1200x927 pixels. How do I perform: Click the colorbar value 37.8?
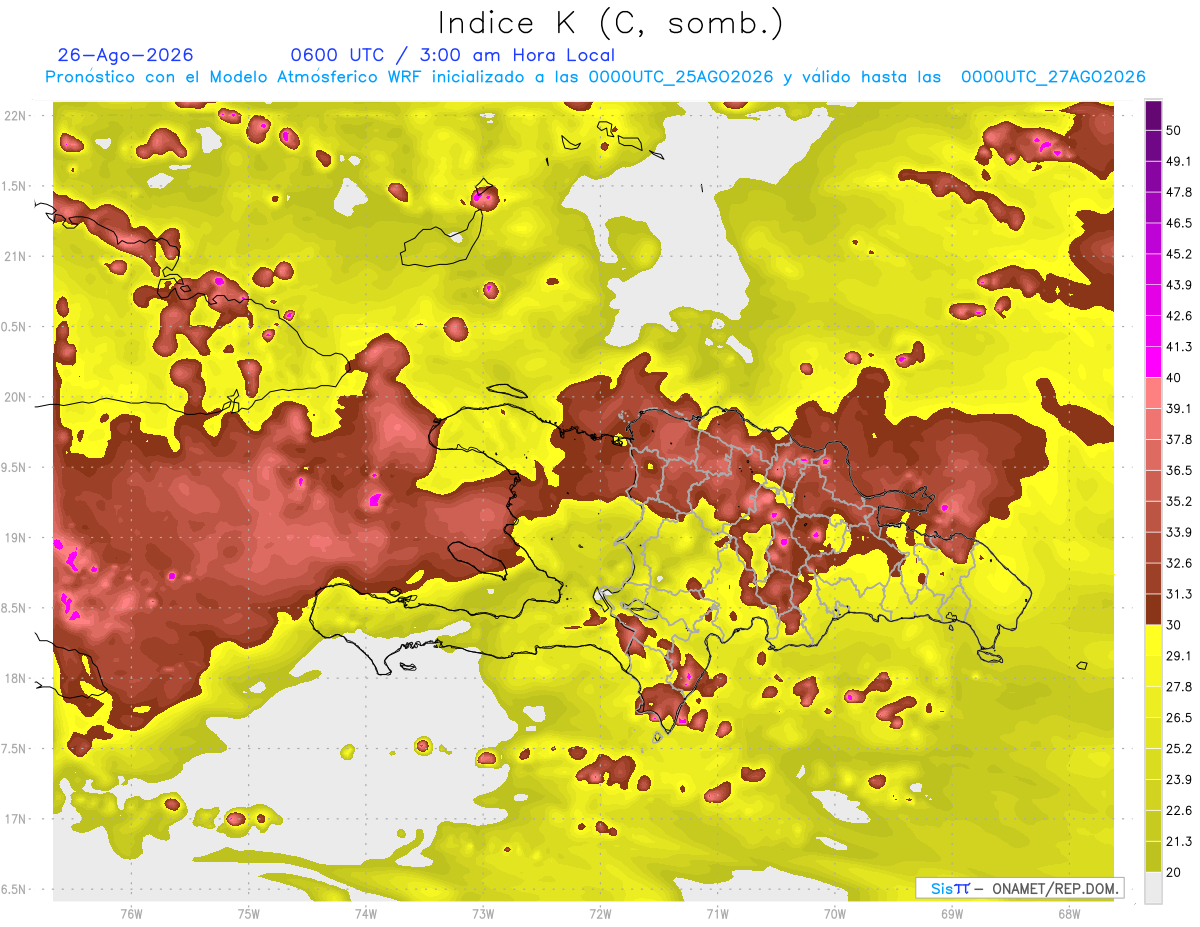[1179, 439]
